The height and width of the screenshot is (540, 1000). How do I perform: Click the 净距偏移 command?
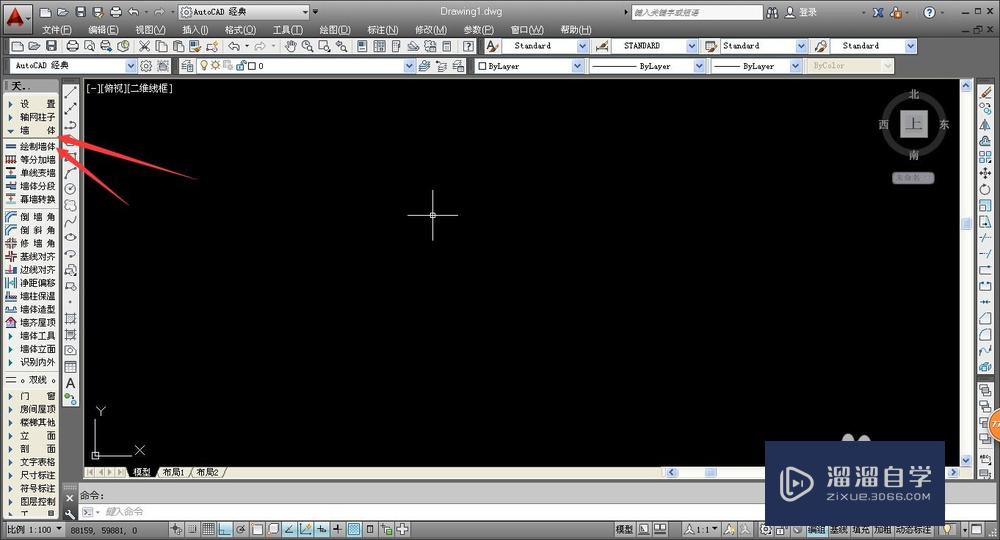click(31, 283)
